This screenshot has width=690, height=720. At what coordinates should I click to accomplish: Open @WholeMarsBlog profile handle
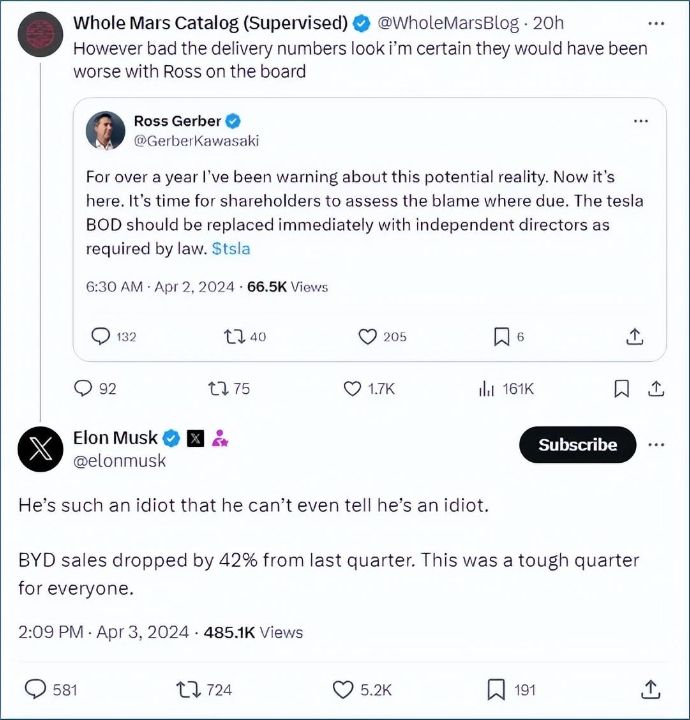point(448,23)
